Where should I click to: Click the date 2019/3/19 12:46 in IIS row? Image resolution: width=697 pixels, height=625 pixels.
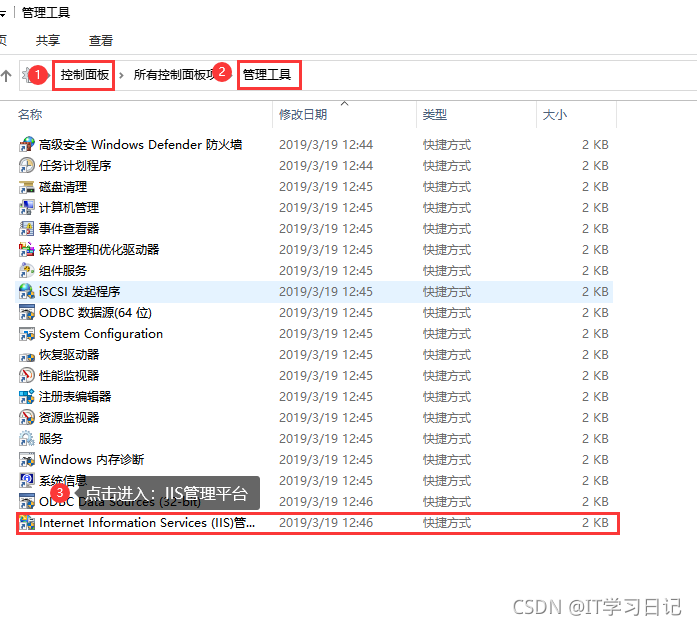click(x=326, y=523)
